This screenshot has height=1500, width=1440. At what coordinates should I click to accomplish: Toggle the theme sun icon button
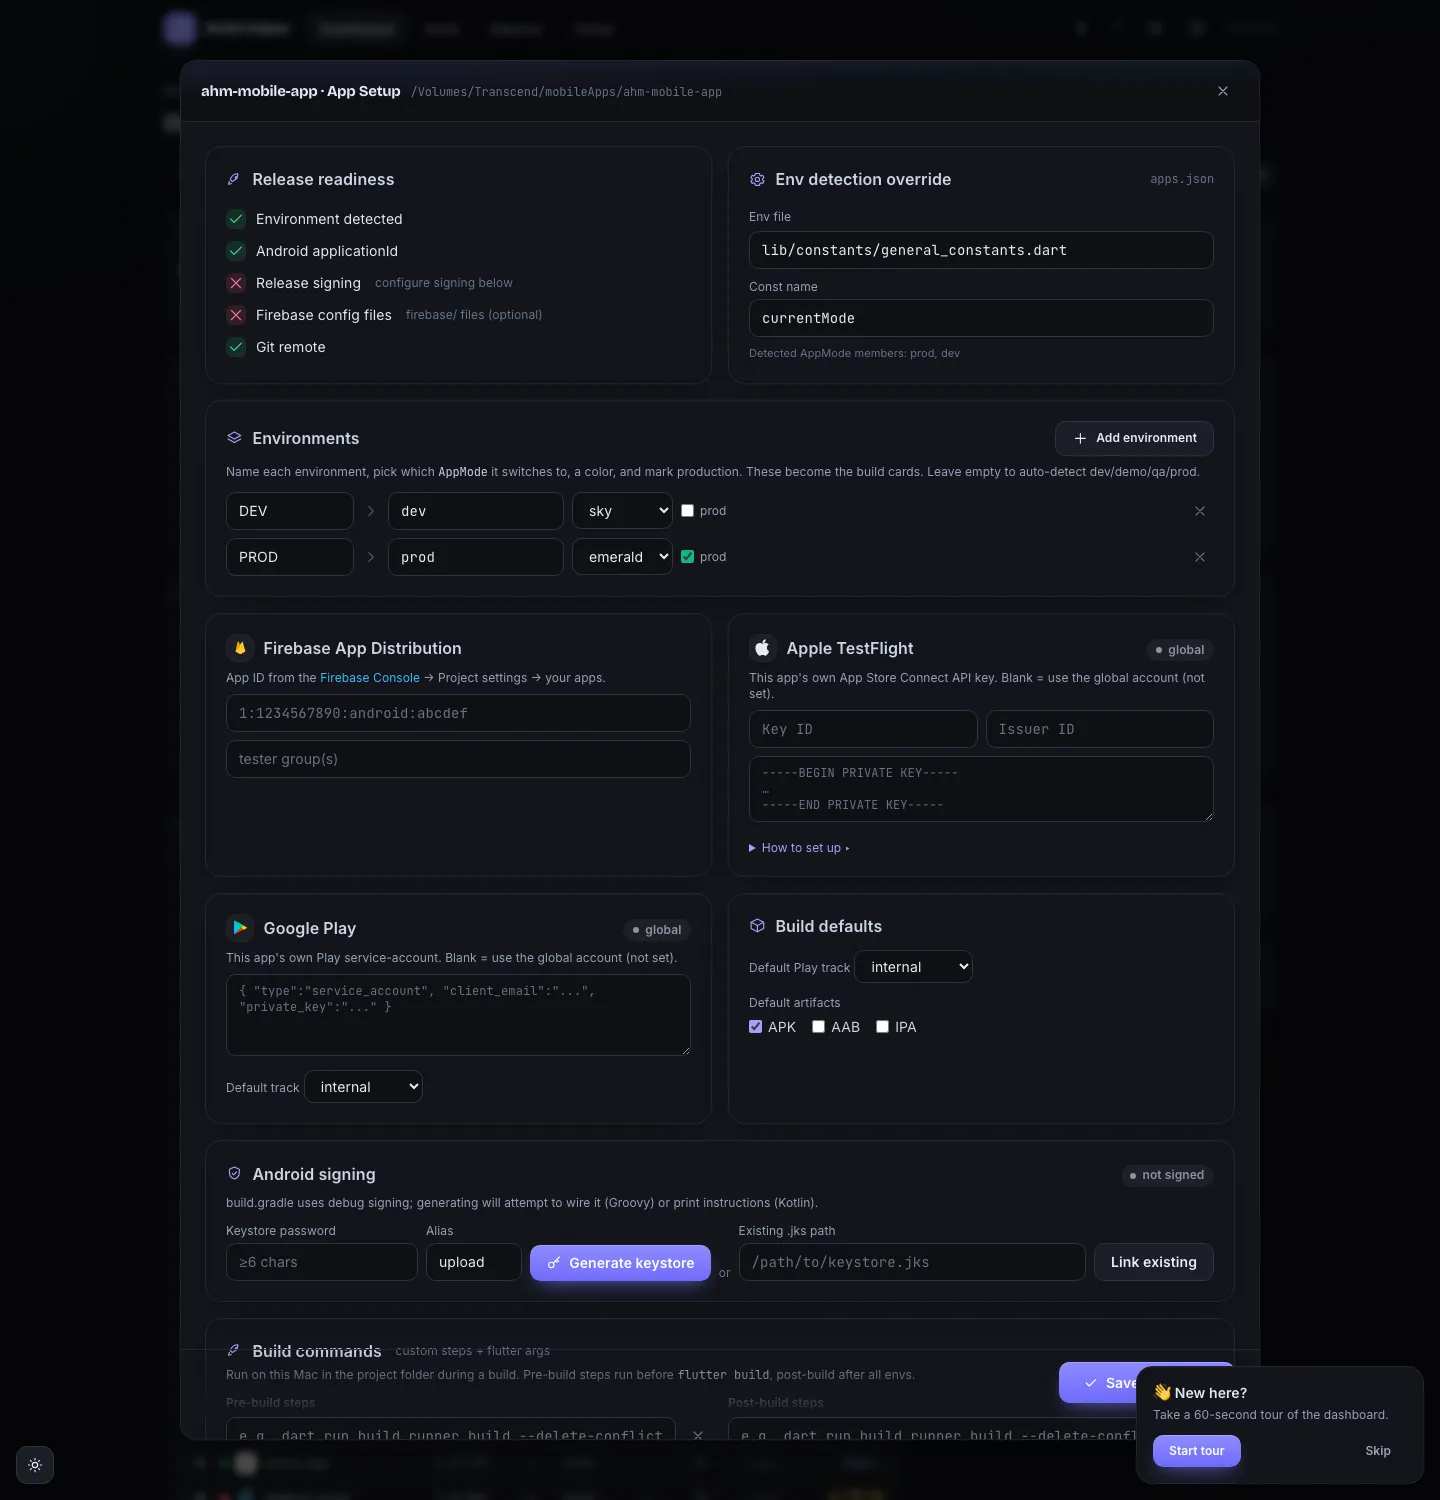pyautogui.click(x=35, y=1465)
